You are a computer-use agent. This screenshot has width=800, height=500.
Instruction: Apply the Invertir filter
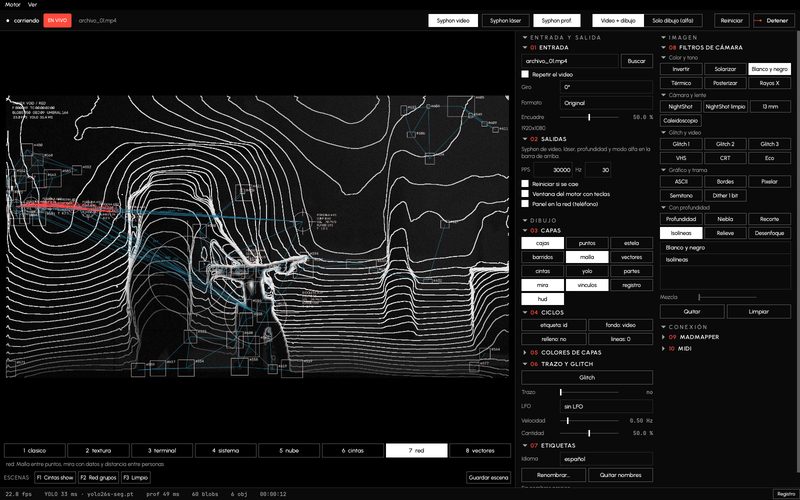[x=681, y=69]
